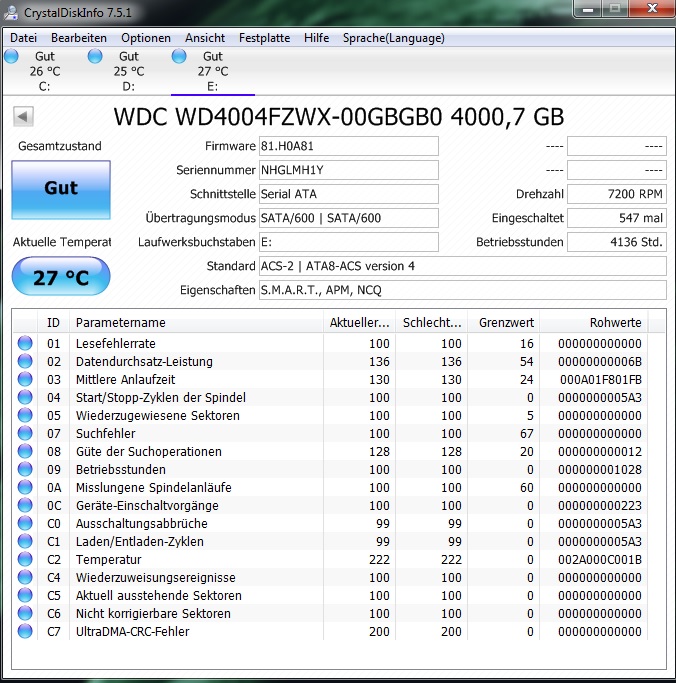Click status orb for Suchfehler row
The width and height of the screenshot is (676, 683).
pyautogui.click(x=25, y=433)
